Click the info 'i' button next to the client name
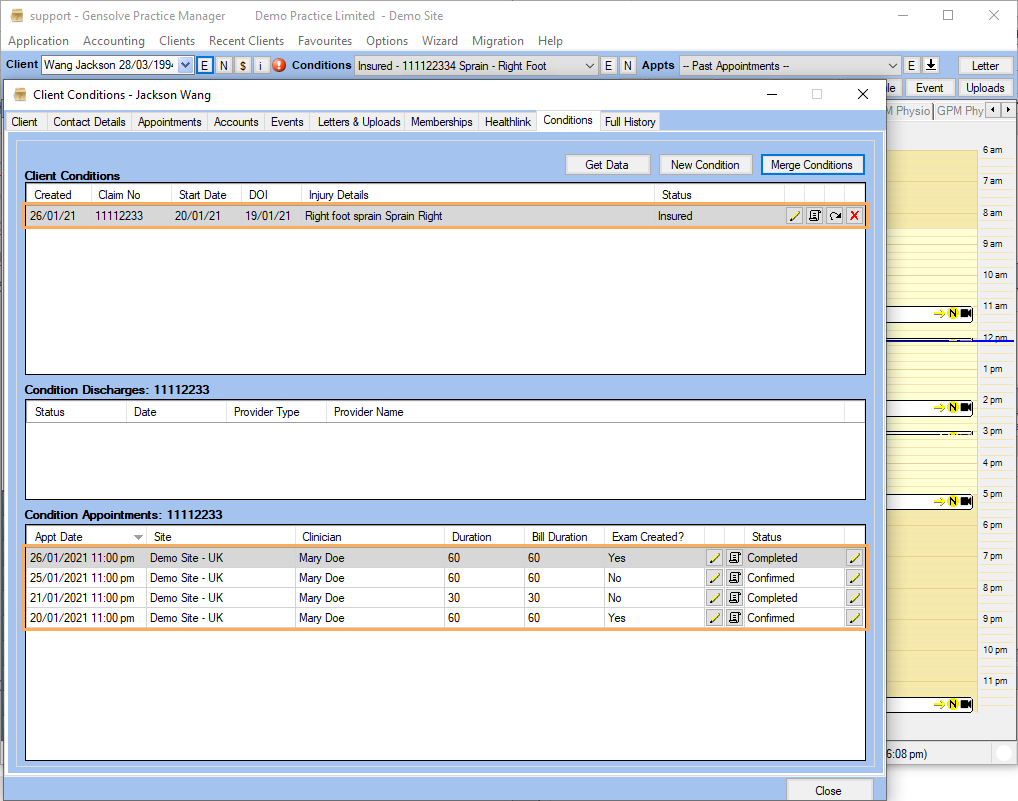Screen dimensions: 1018x801 (x=261, y=66)
